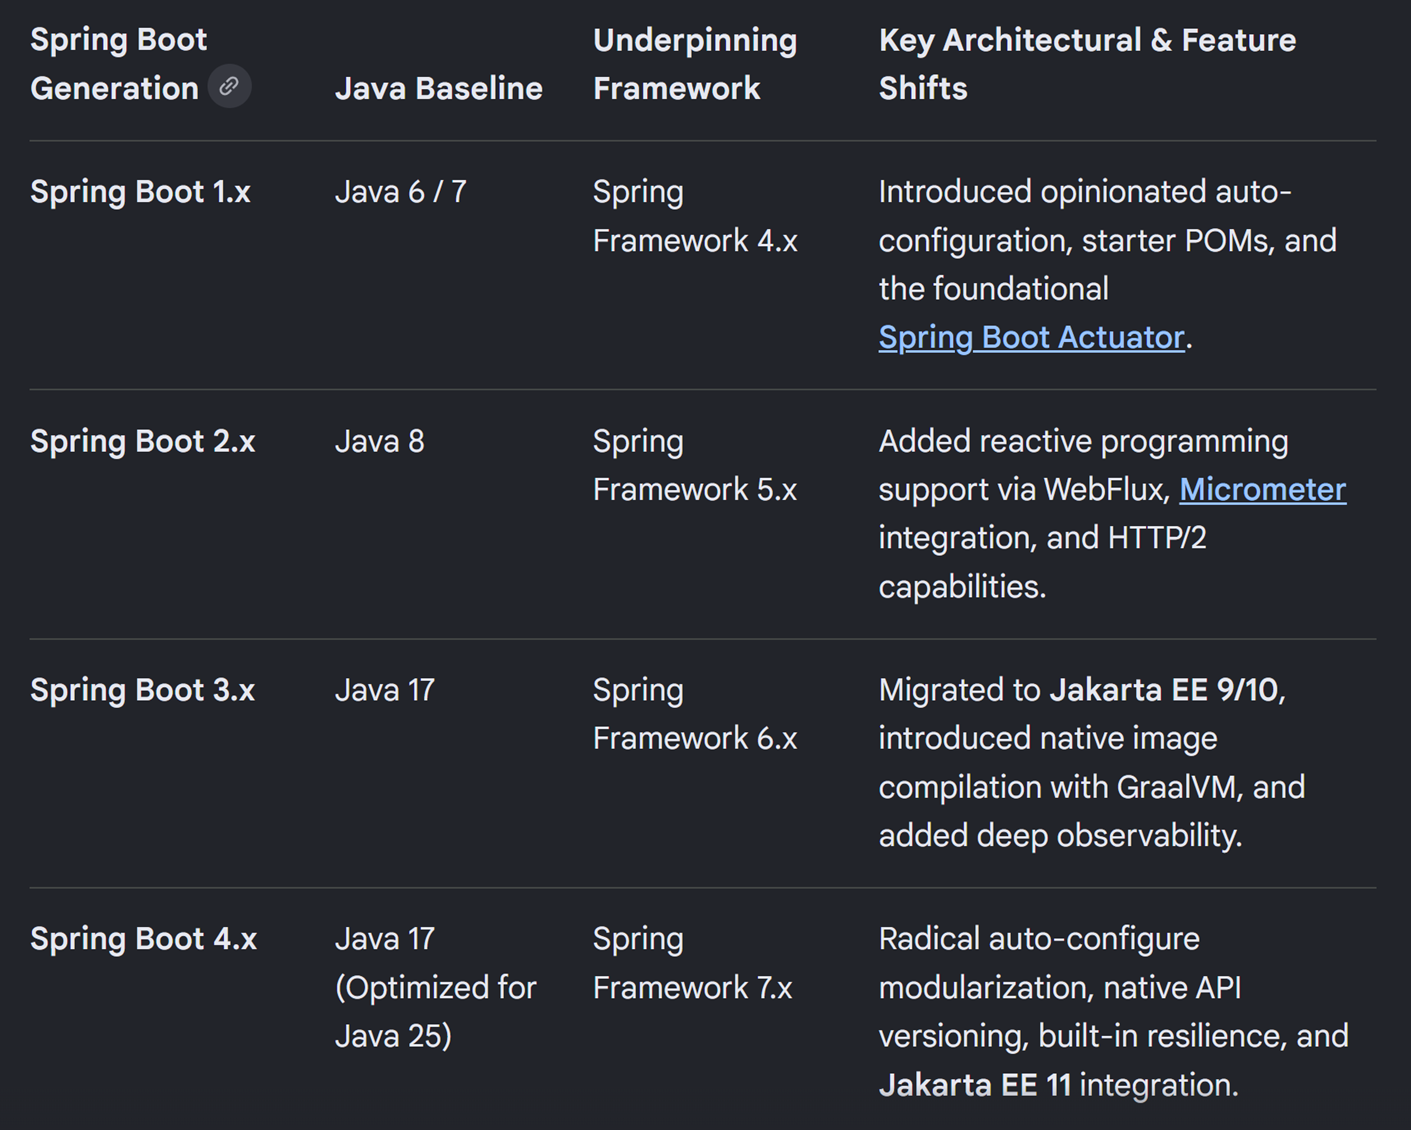Click the bold 'Jakarta EE 11' text
1411x1130 pixels.
[975, 1085]
